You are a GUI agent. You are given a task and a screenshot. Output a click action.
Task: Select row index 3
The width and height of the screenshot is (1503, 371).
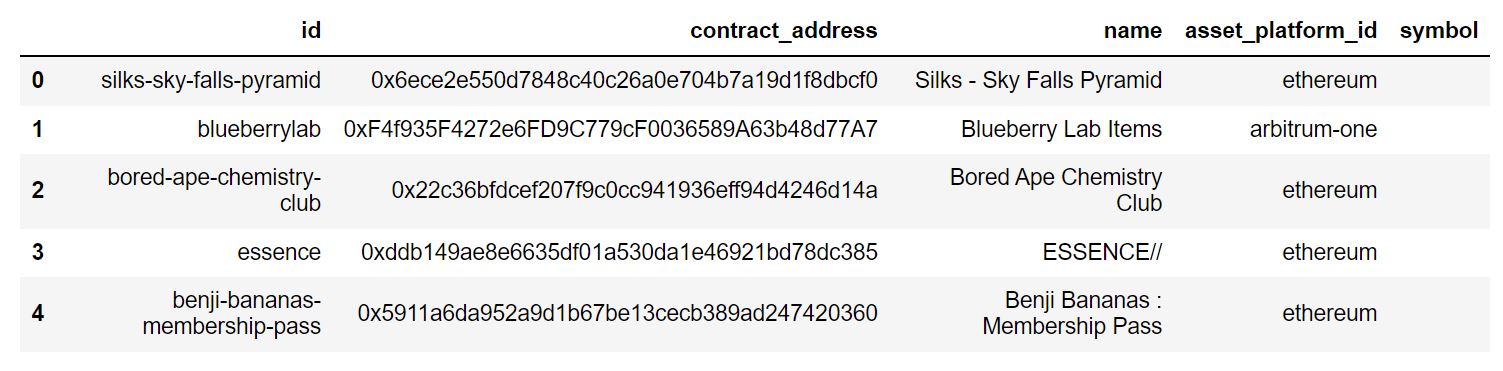37,252
